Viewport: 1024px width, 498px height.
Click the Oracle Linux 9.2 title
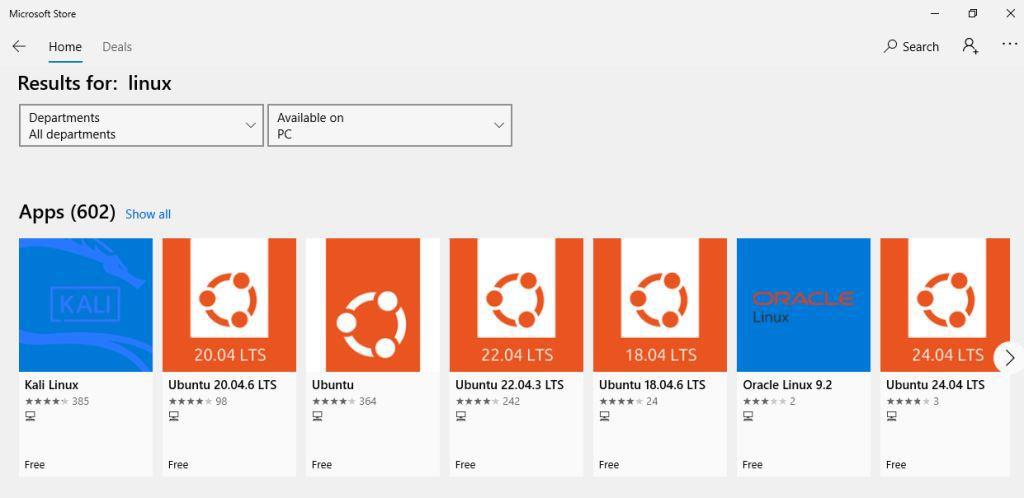point(788,385)
